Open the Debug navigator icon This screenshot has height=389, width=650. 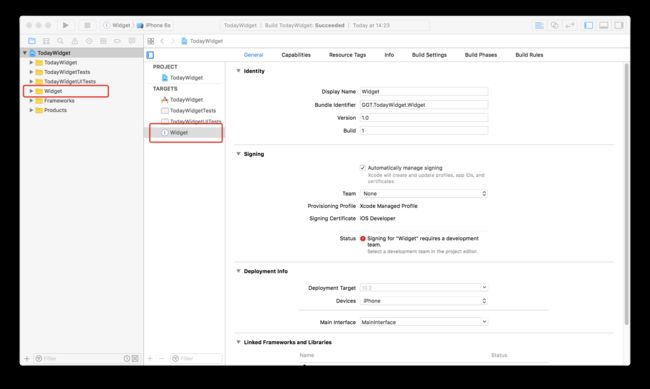tap(103, 41)
